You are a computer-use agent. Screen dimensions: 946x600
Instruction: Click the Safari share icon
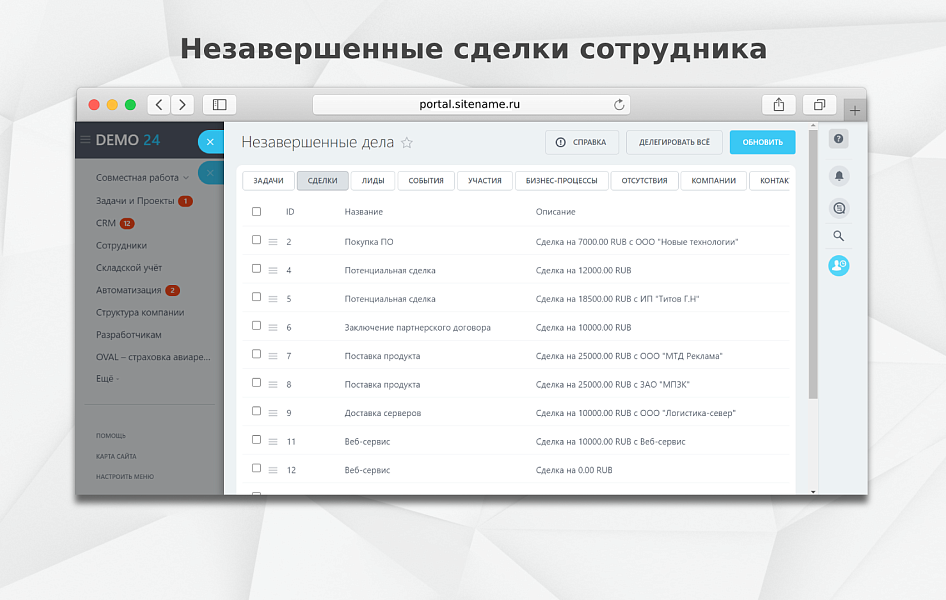(778, 104)
